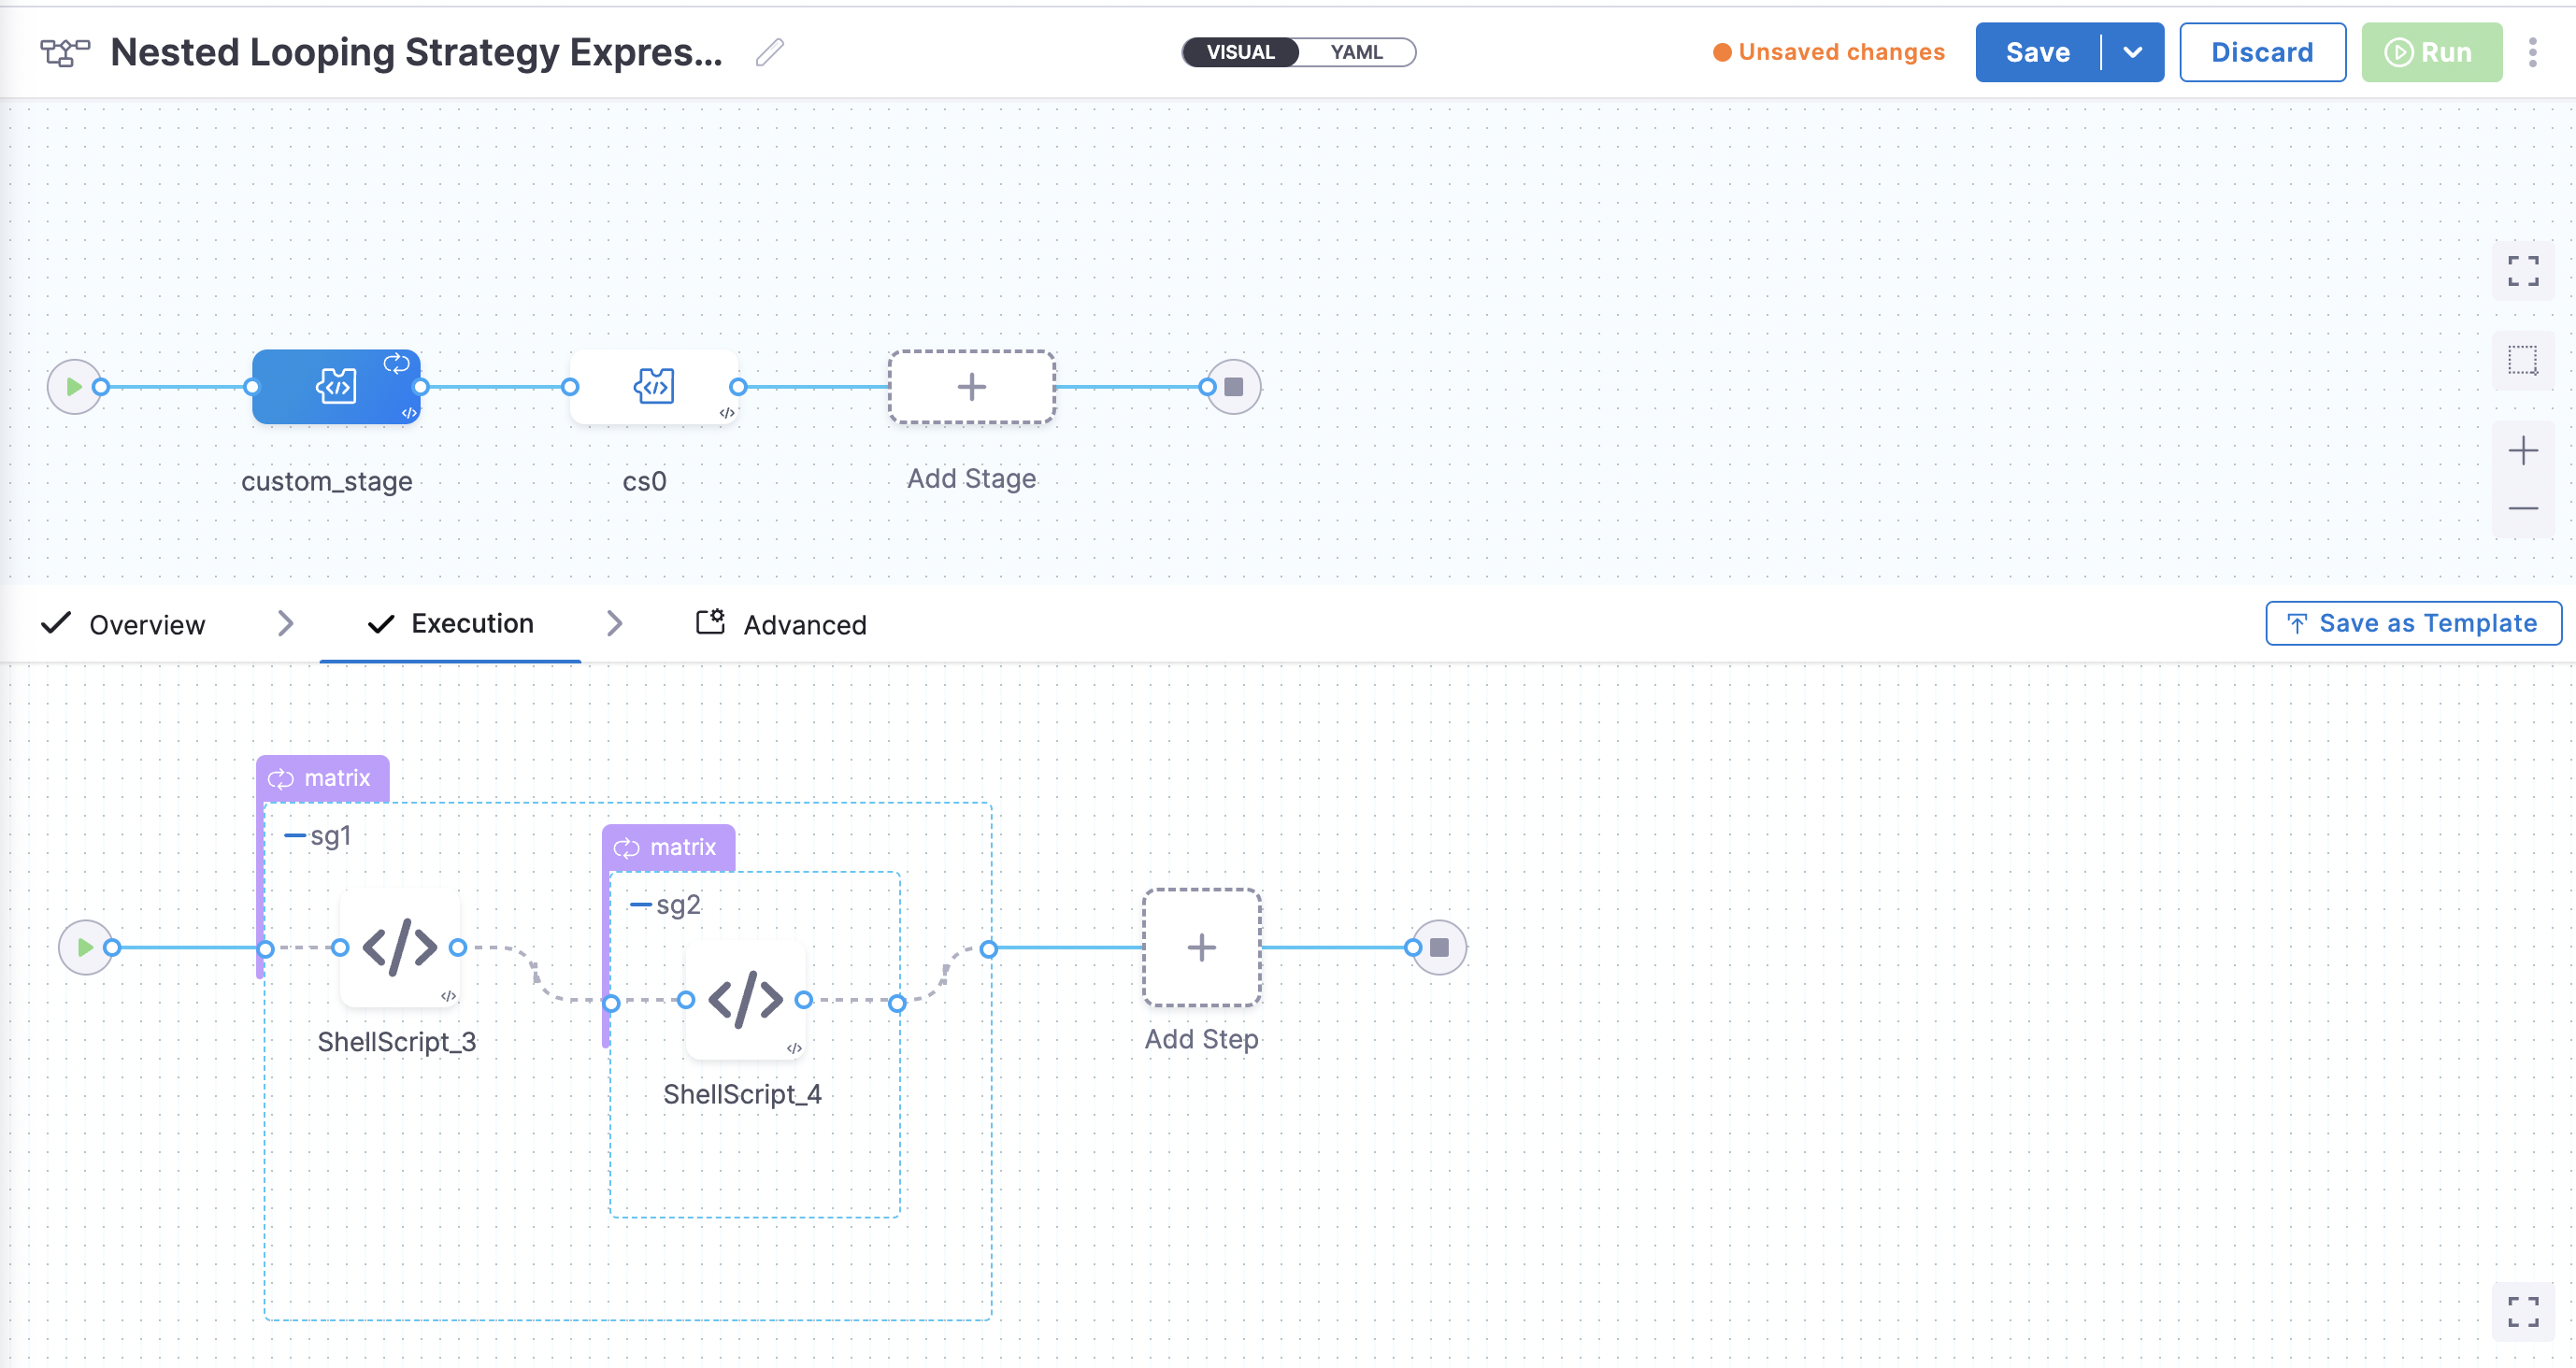Screen dimensions: 2576x1368
Task: Select the custom_stage stage node
Action: click(x=336, y=387)
